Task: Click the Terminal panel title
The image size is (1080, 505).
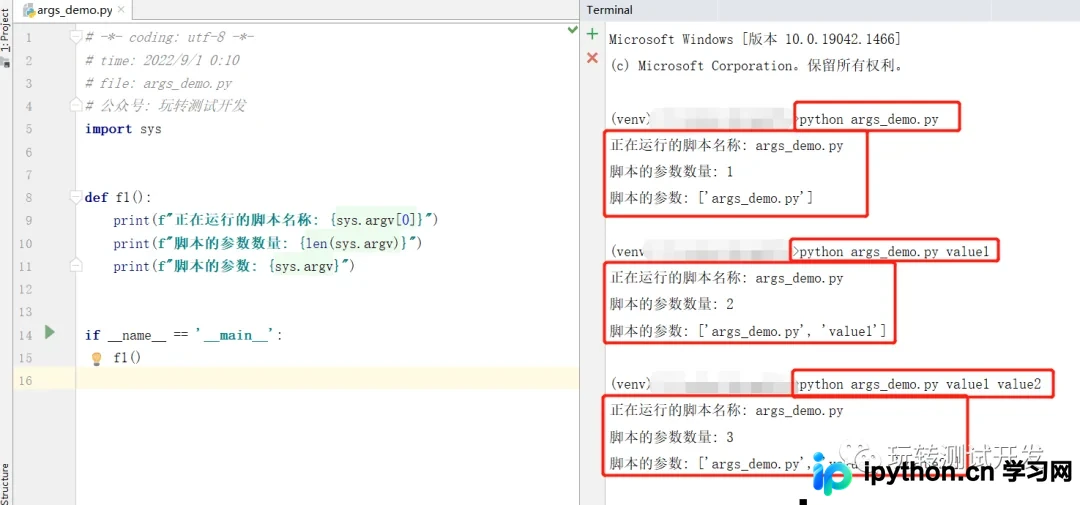Action: [x=610, y=10]
